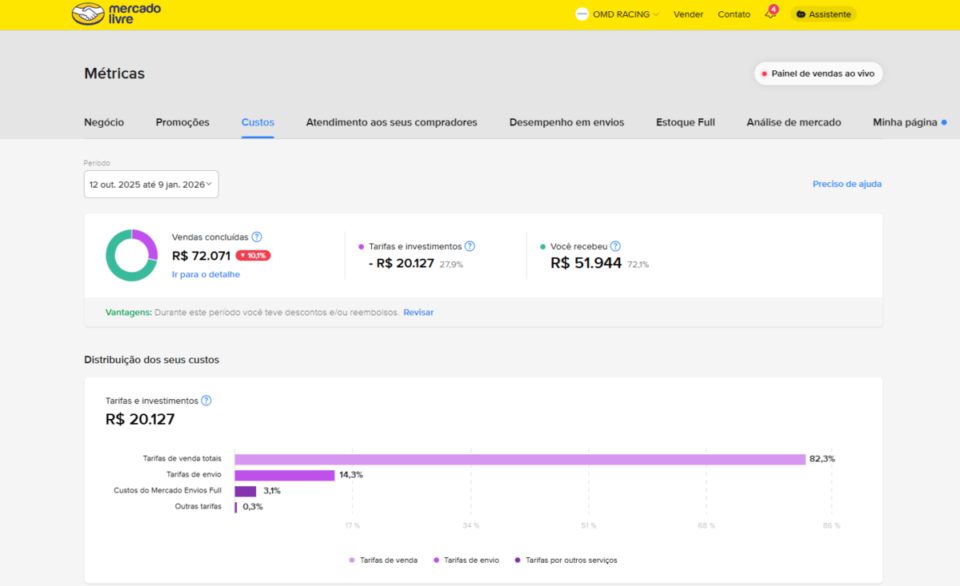Click the 72,1% percentage value
Screen dimensions: 960x586
point(638,265)
